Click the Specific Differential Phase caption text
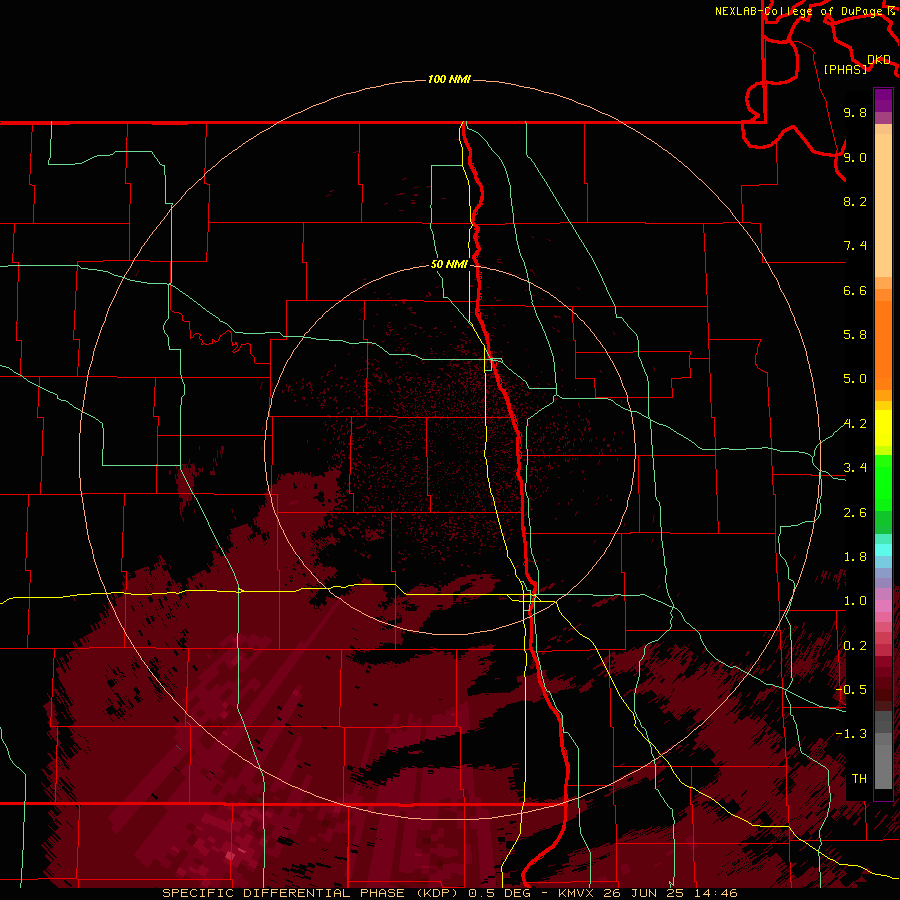This screenshot has width=900, height=900. [449, 893]
